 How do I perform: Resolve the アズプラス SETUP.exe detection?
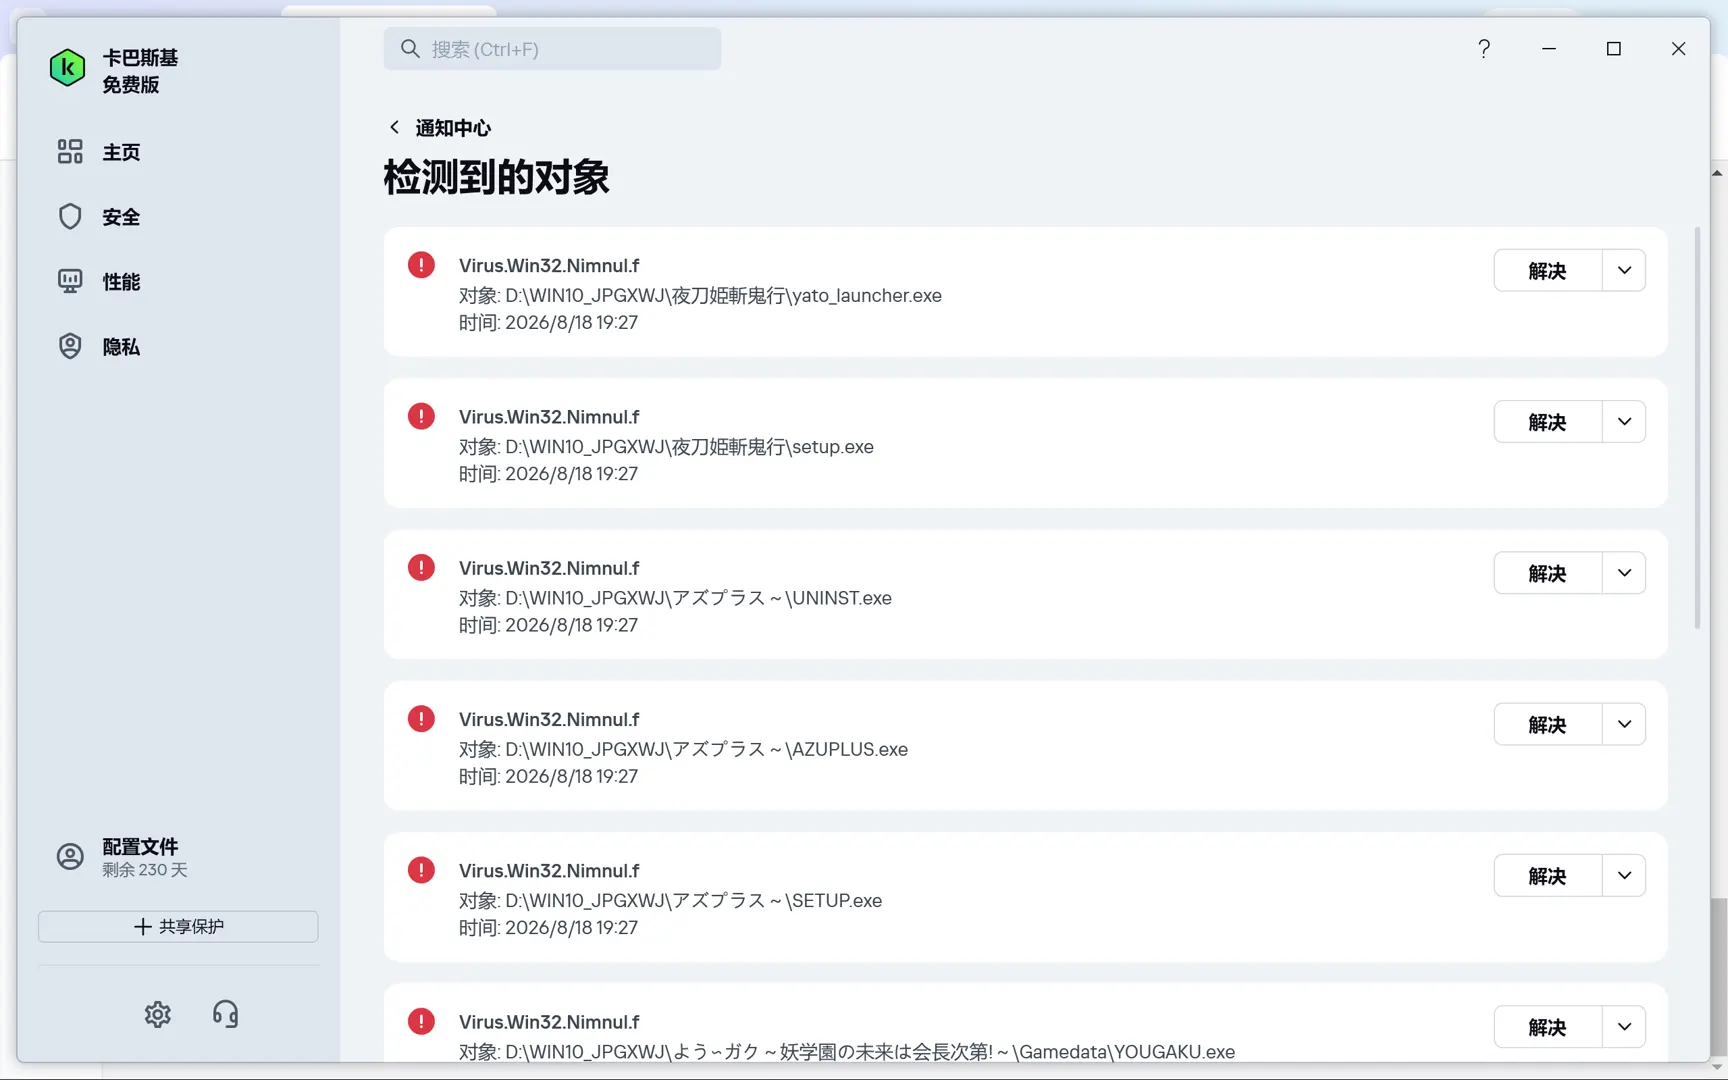(x=1548, y=876)
